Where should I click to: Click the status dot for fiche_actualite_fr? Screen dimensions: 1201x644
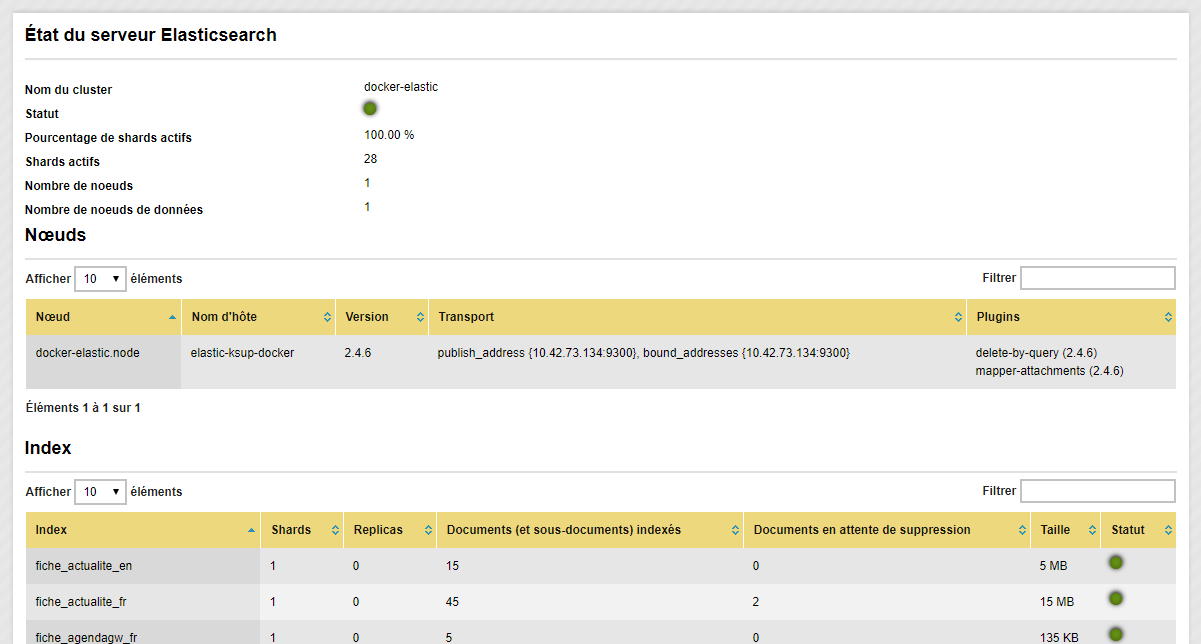click(x=1116, y=598)
